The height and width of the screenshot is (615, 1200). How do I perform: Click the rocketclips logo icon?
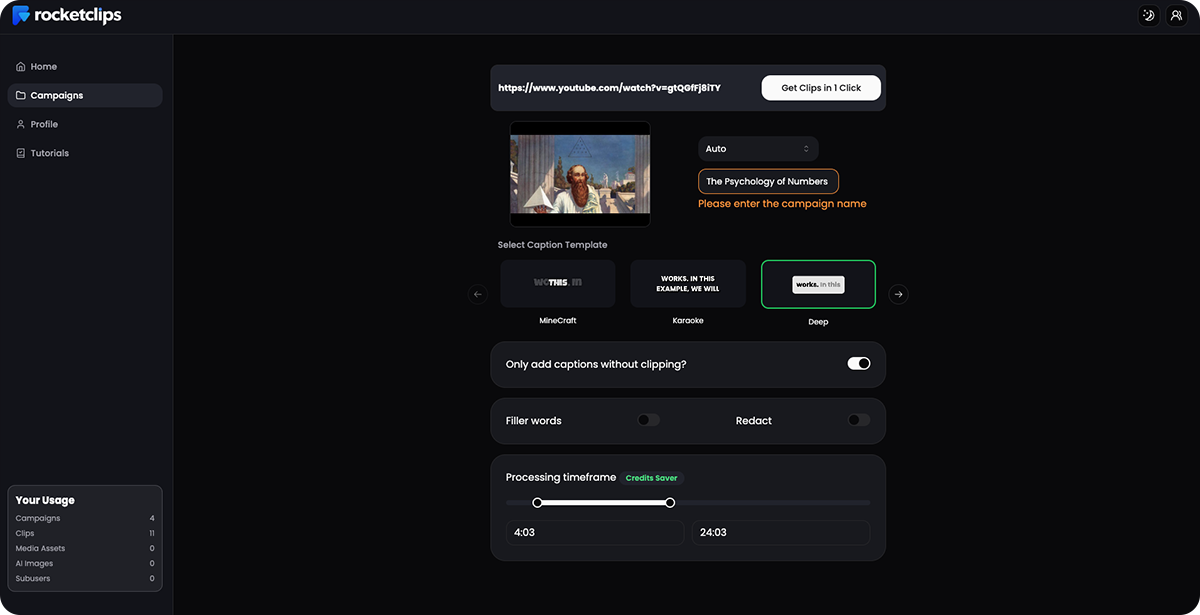pos(19,15)
